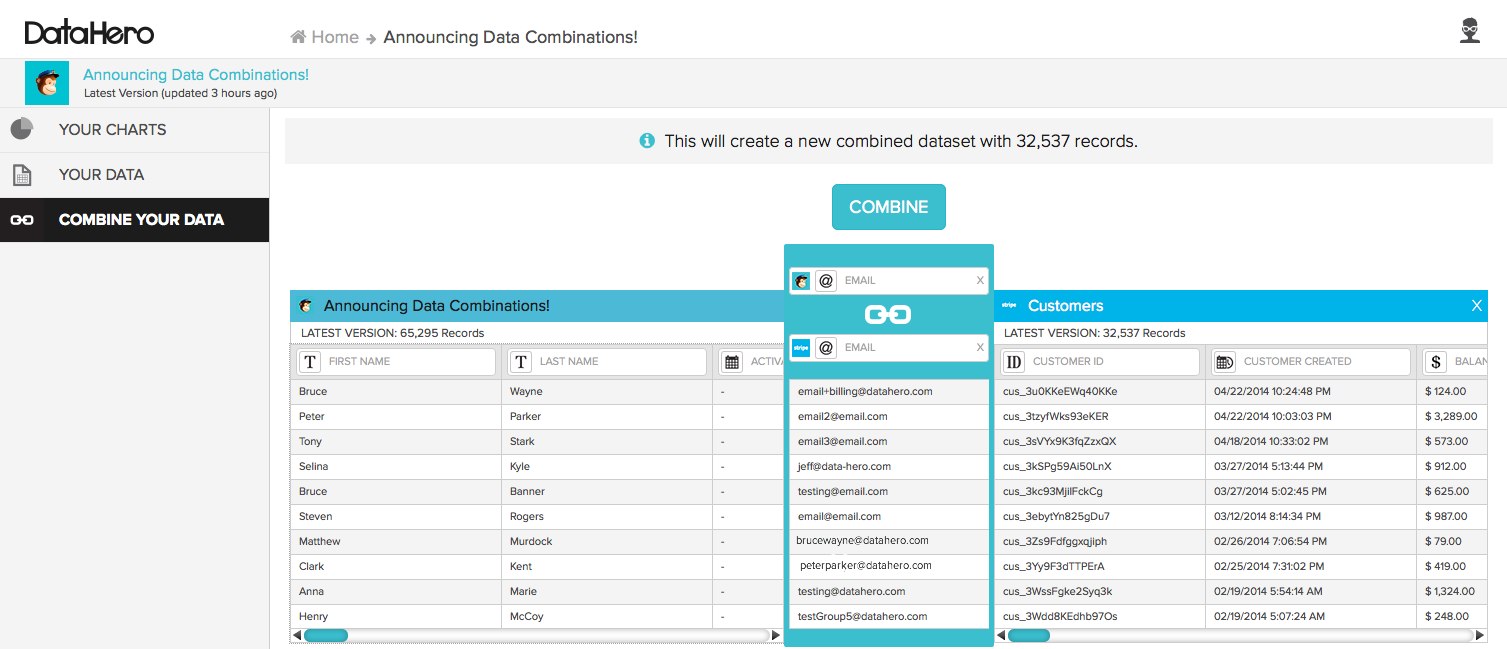The width and height of the screenshot is (1507, 649).
Task: Click the text type icon for First Name
Action: (310, 362)
